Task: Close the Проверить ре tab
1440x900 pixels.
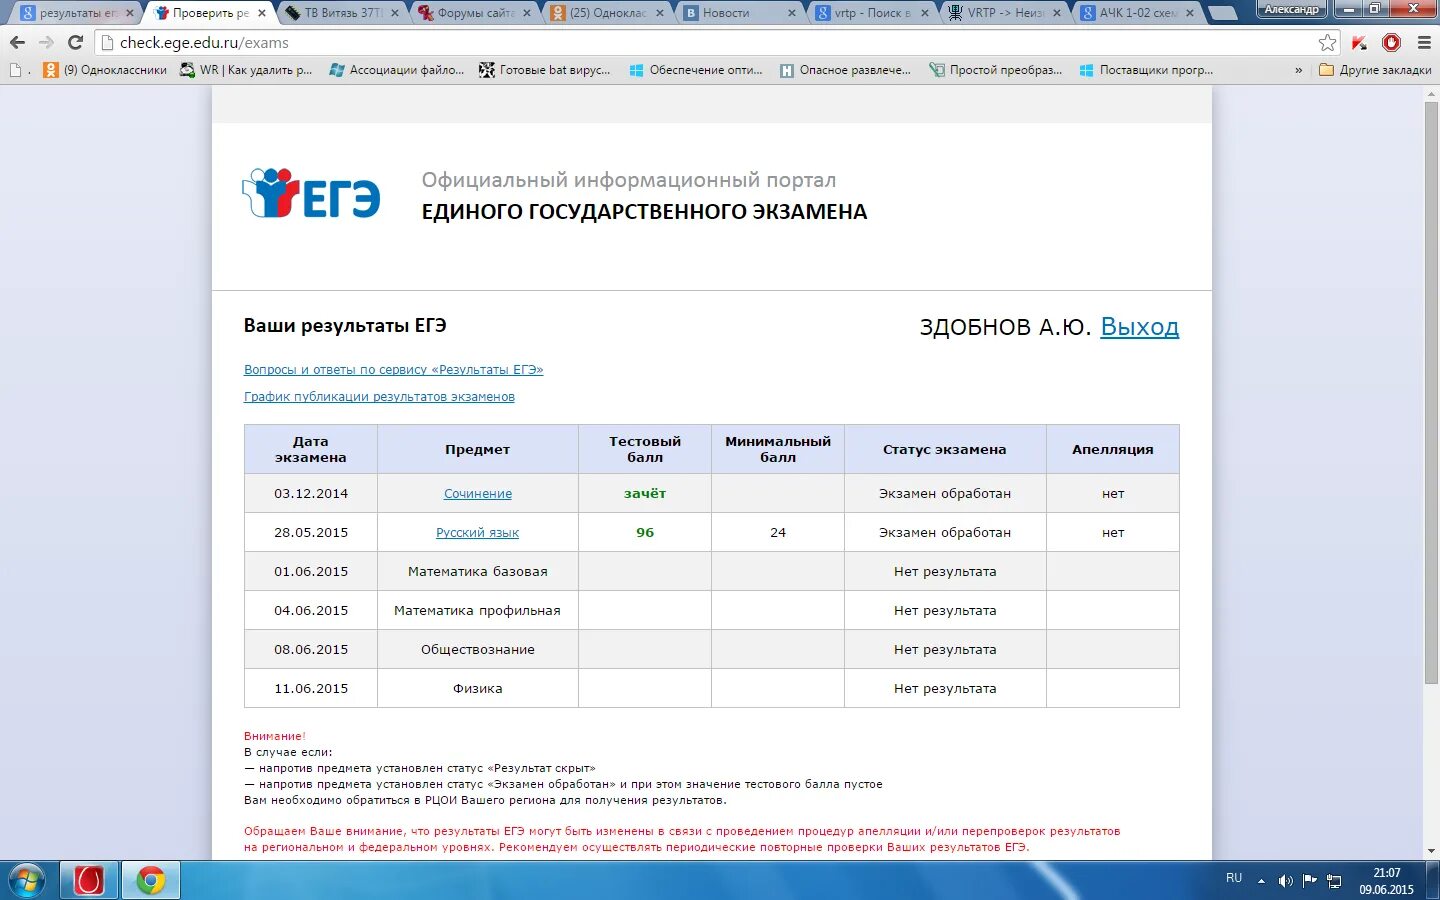Action: tap(262, 13)
